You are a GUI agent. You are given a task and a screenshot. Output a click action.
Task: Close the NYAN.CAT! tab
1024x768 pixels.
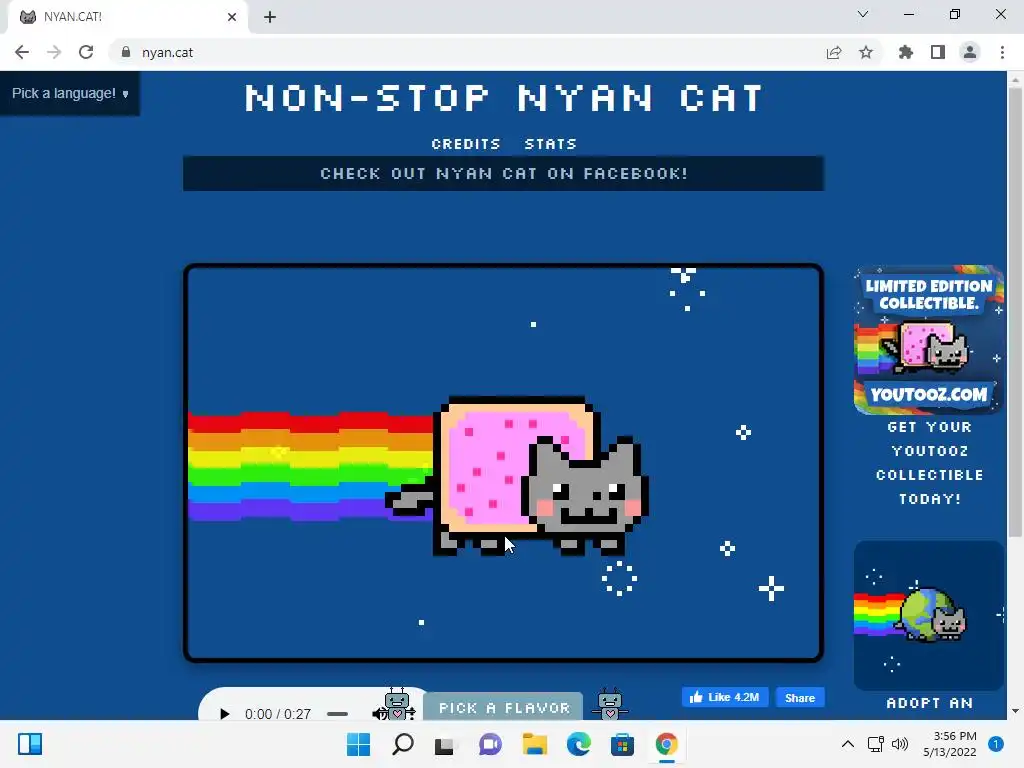(x=232, y=17)
